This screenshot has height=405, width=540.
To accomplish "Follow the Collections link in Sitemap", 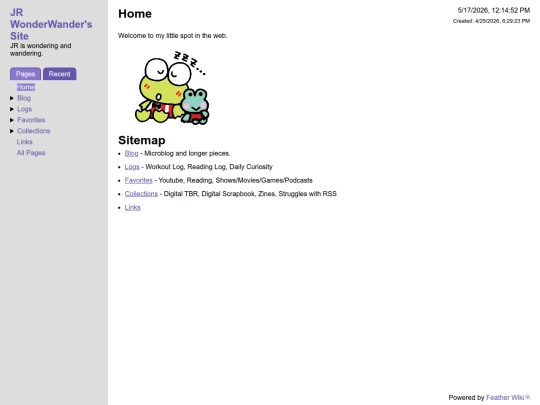I will (x=141, y=194).
